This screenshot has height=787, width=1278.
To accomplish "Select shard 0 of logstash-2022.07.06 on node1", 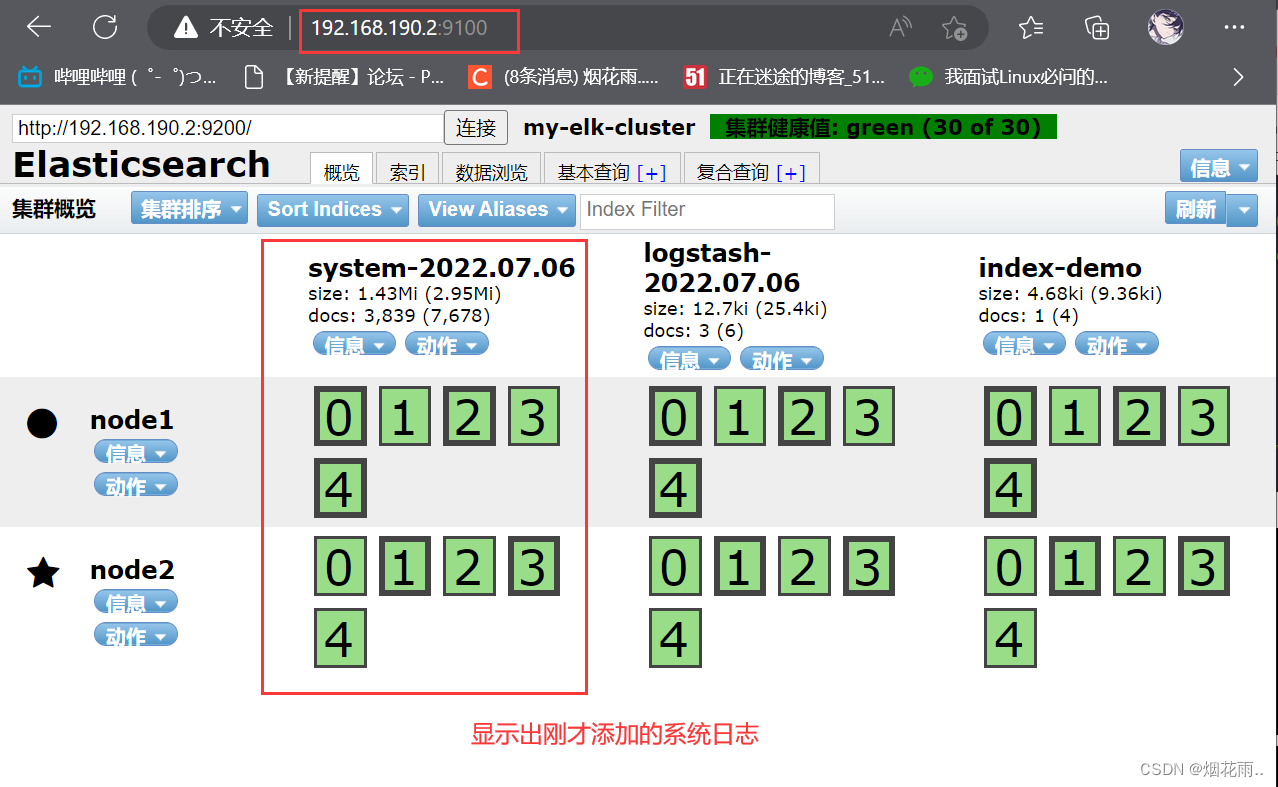I will pyautogui.click(x=675, y=416).
